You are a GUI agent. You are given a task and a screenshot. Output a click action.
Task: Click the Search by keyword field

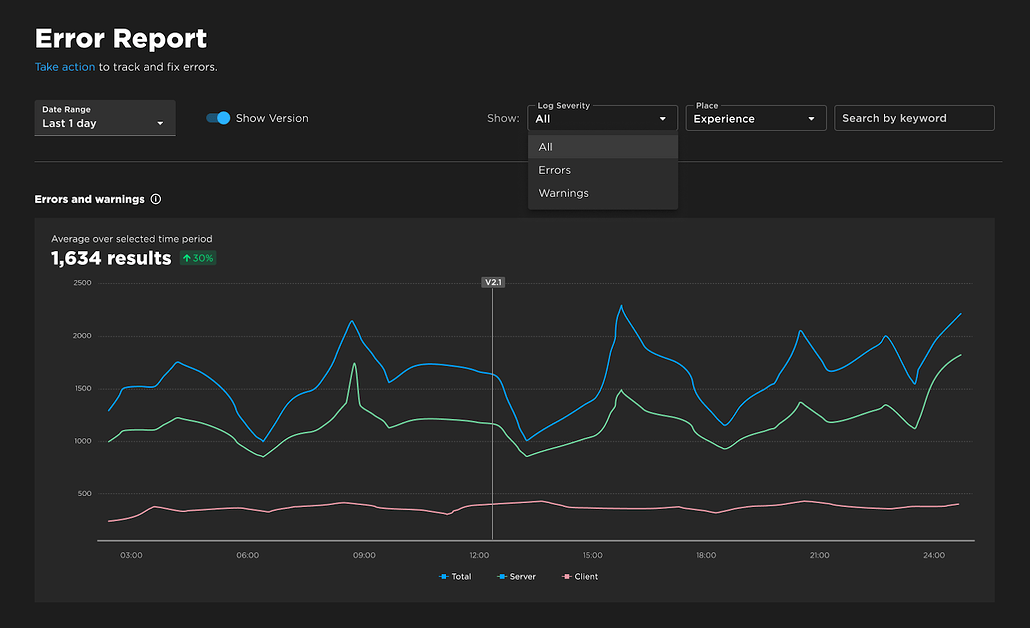913,117
